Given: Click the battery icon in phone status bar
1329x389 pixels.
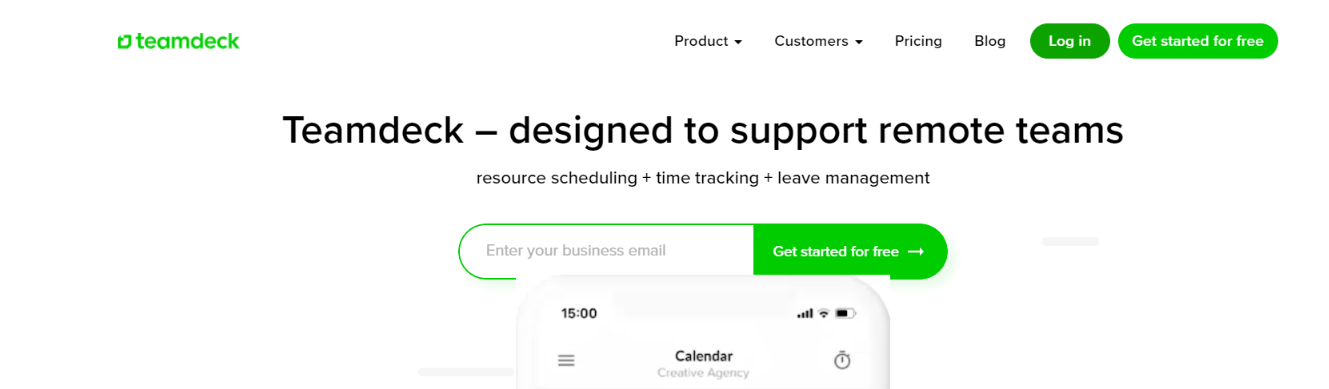Looking at the screenshot, I should (x=846, y=313).
